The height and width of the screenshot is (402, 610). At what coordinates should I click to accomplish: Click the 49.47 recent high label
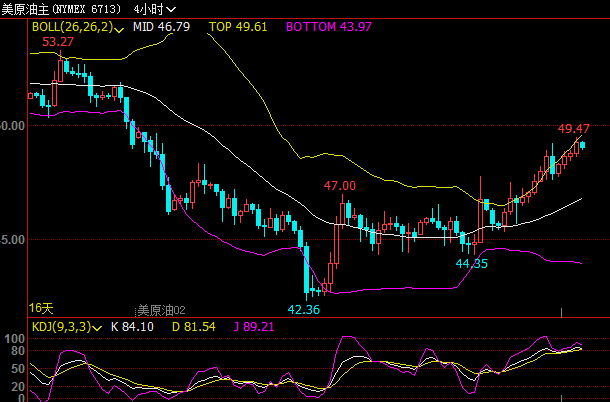click(x=574, y=128)
